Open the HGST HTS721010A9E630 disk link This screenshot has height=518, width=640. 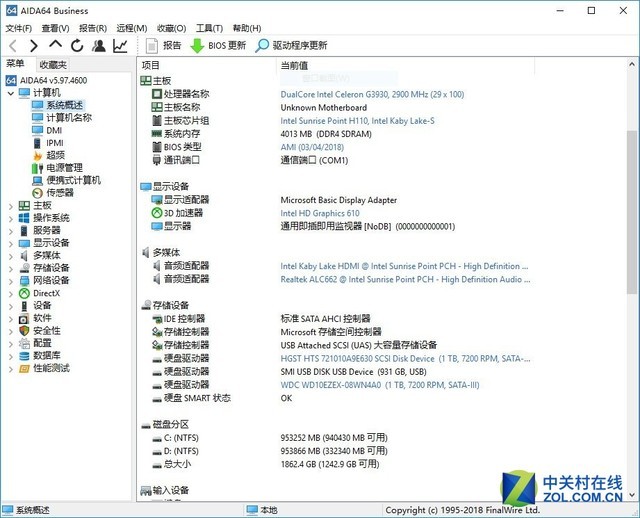(405, 359)
